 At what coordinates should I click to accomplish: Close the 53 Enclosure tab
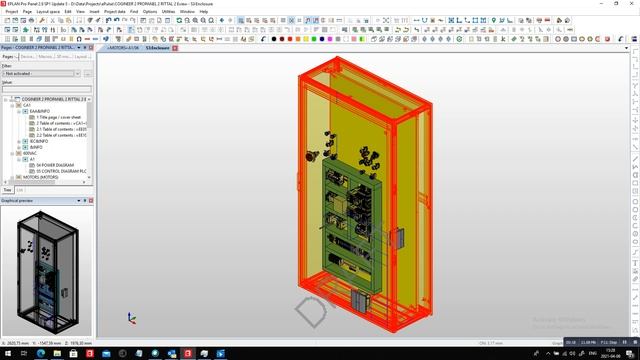point(175,48)
